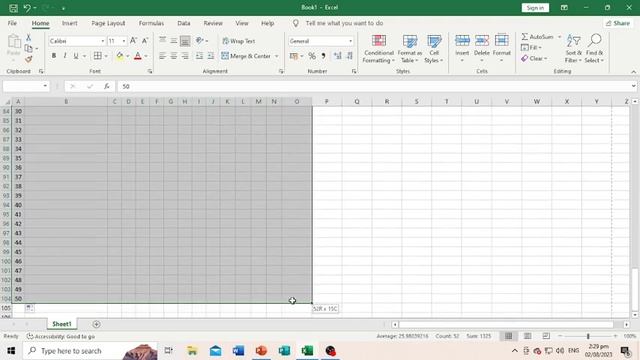Switch to the Formulas tab
The image size is (640, 360).
pyautogui.click(x=151, y=23)
